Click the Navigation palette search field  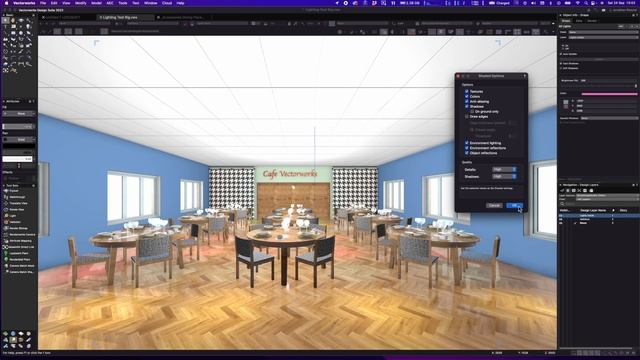[601, 204]
